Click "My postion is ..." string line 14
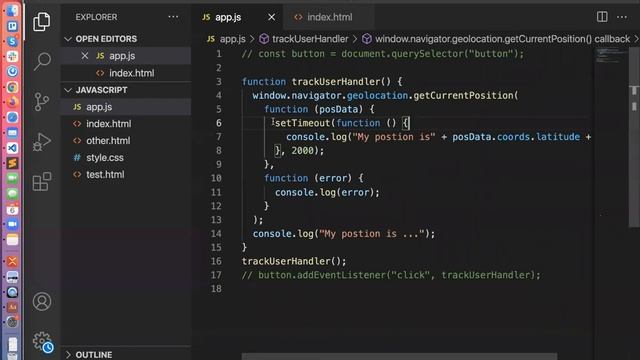Viewport: 640px width, 360px height. pos(372,234)
